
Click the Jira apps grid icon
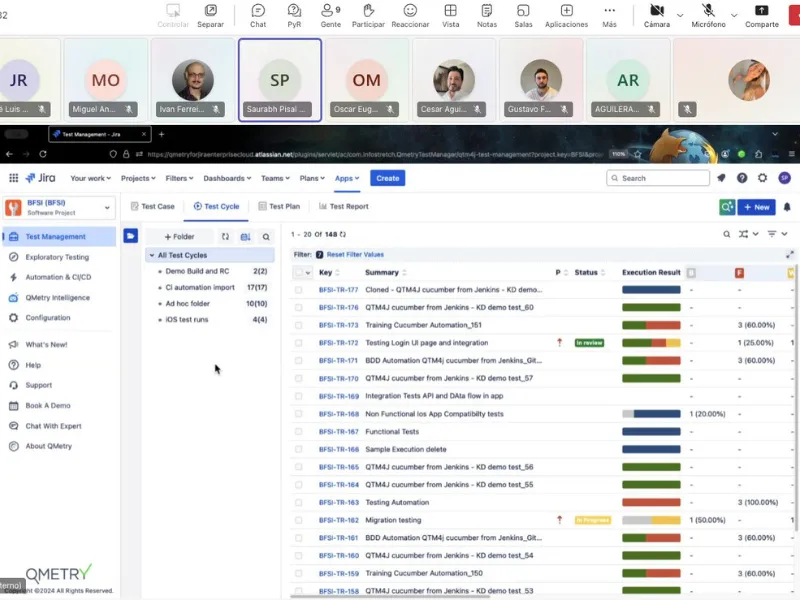pyautogui.click(x=12, y=177)
